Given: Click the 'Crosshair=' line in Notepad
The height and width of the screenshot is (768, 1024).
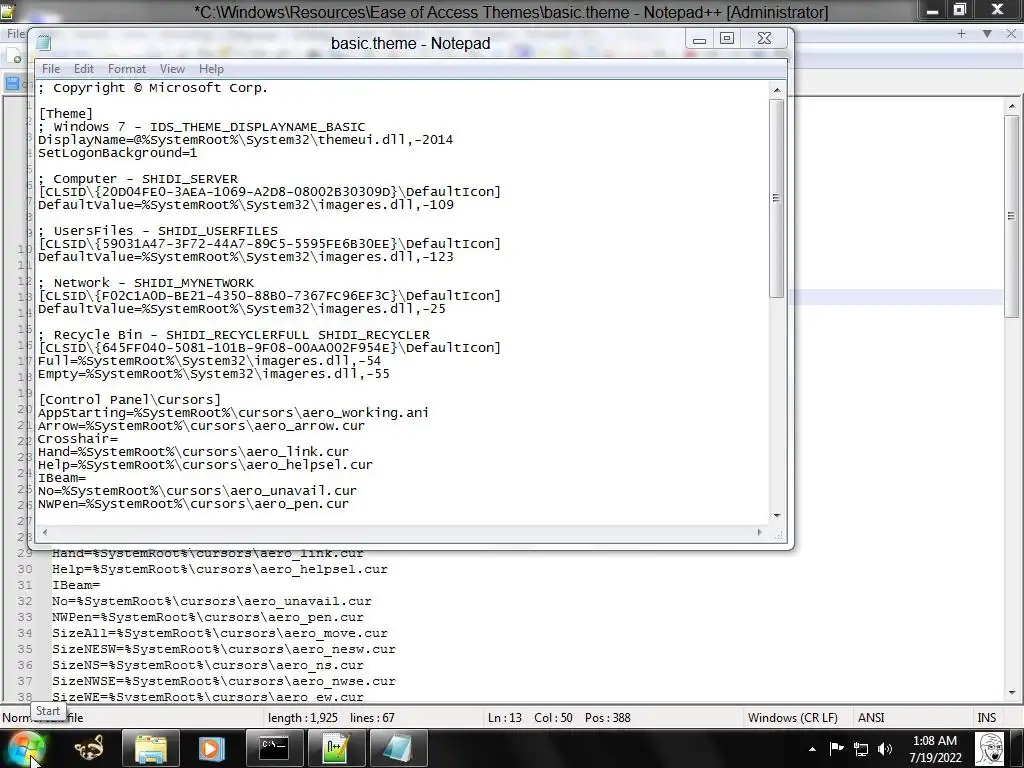Looking at the screenshot, I should 78,439.
